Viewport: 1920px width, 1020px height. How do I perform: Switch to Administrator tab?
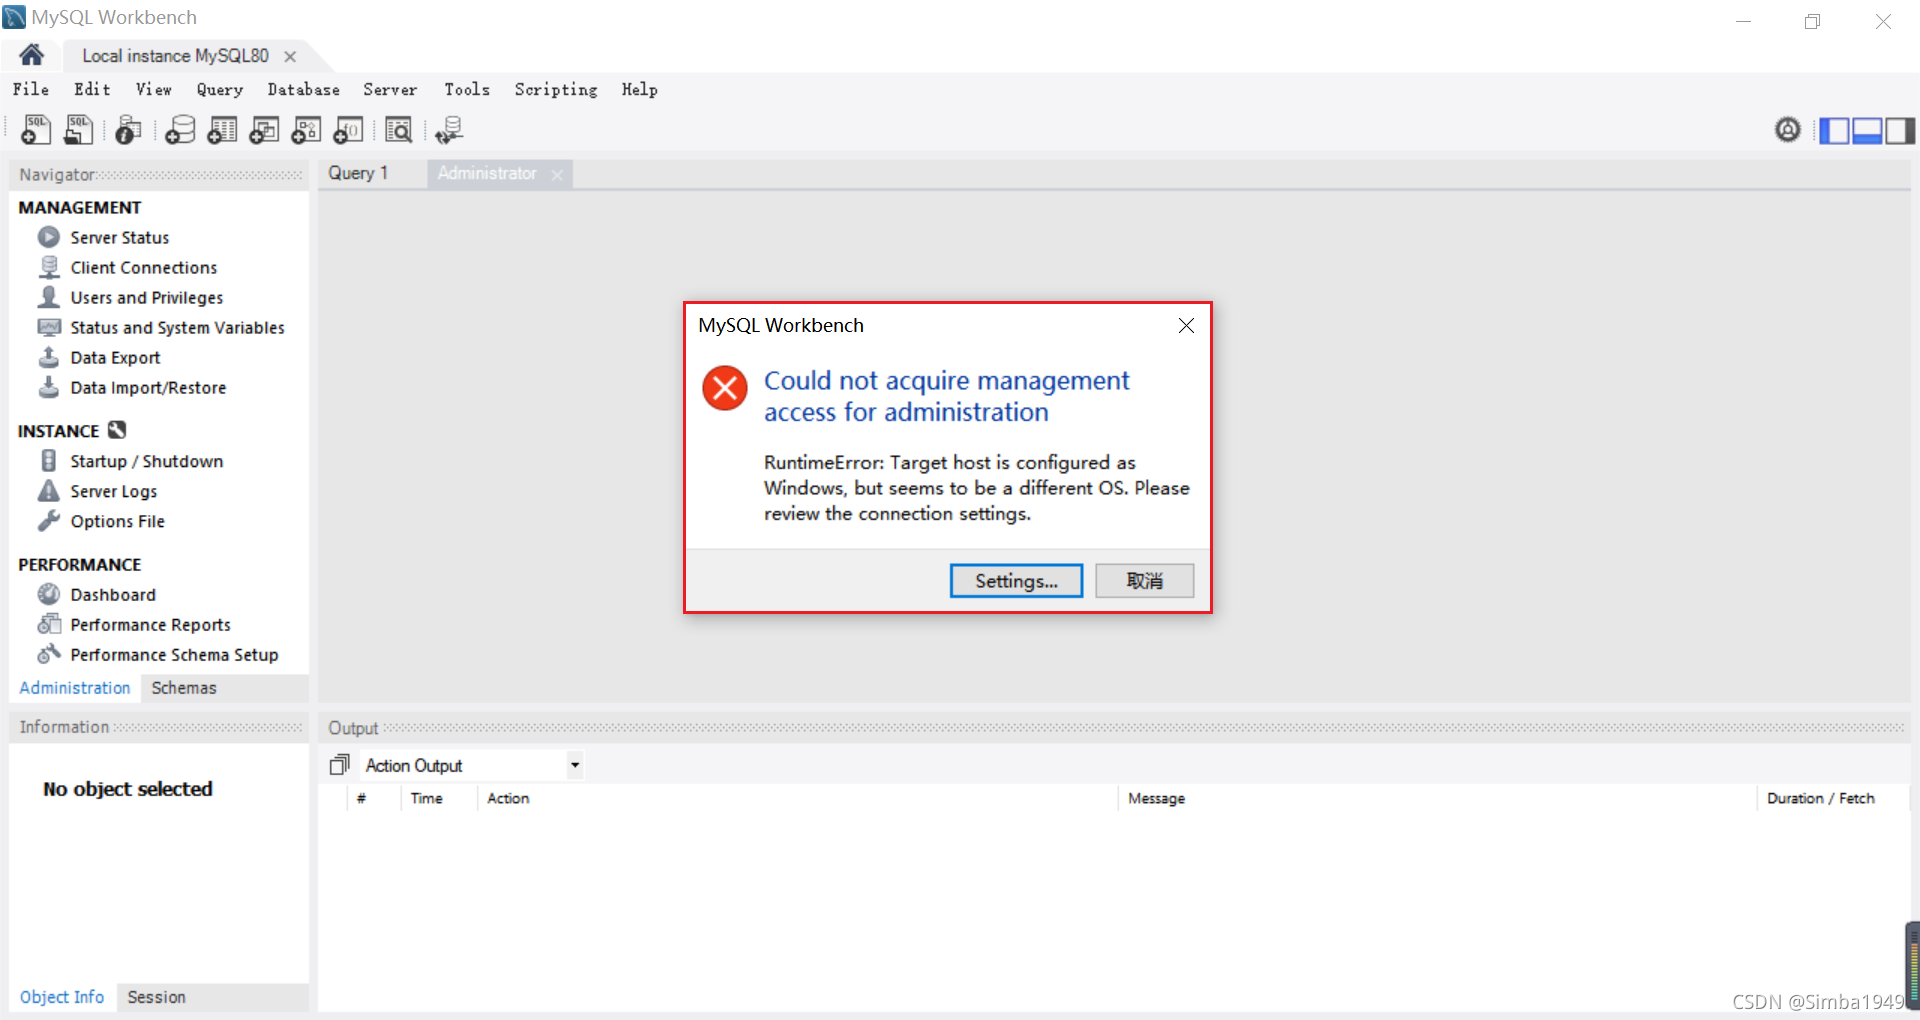487,173
